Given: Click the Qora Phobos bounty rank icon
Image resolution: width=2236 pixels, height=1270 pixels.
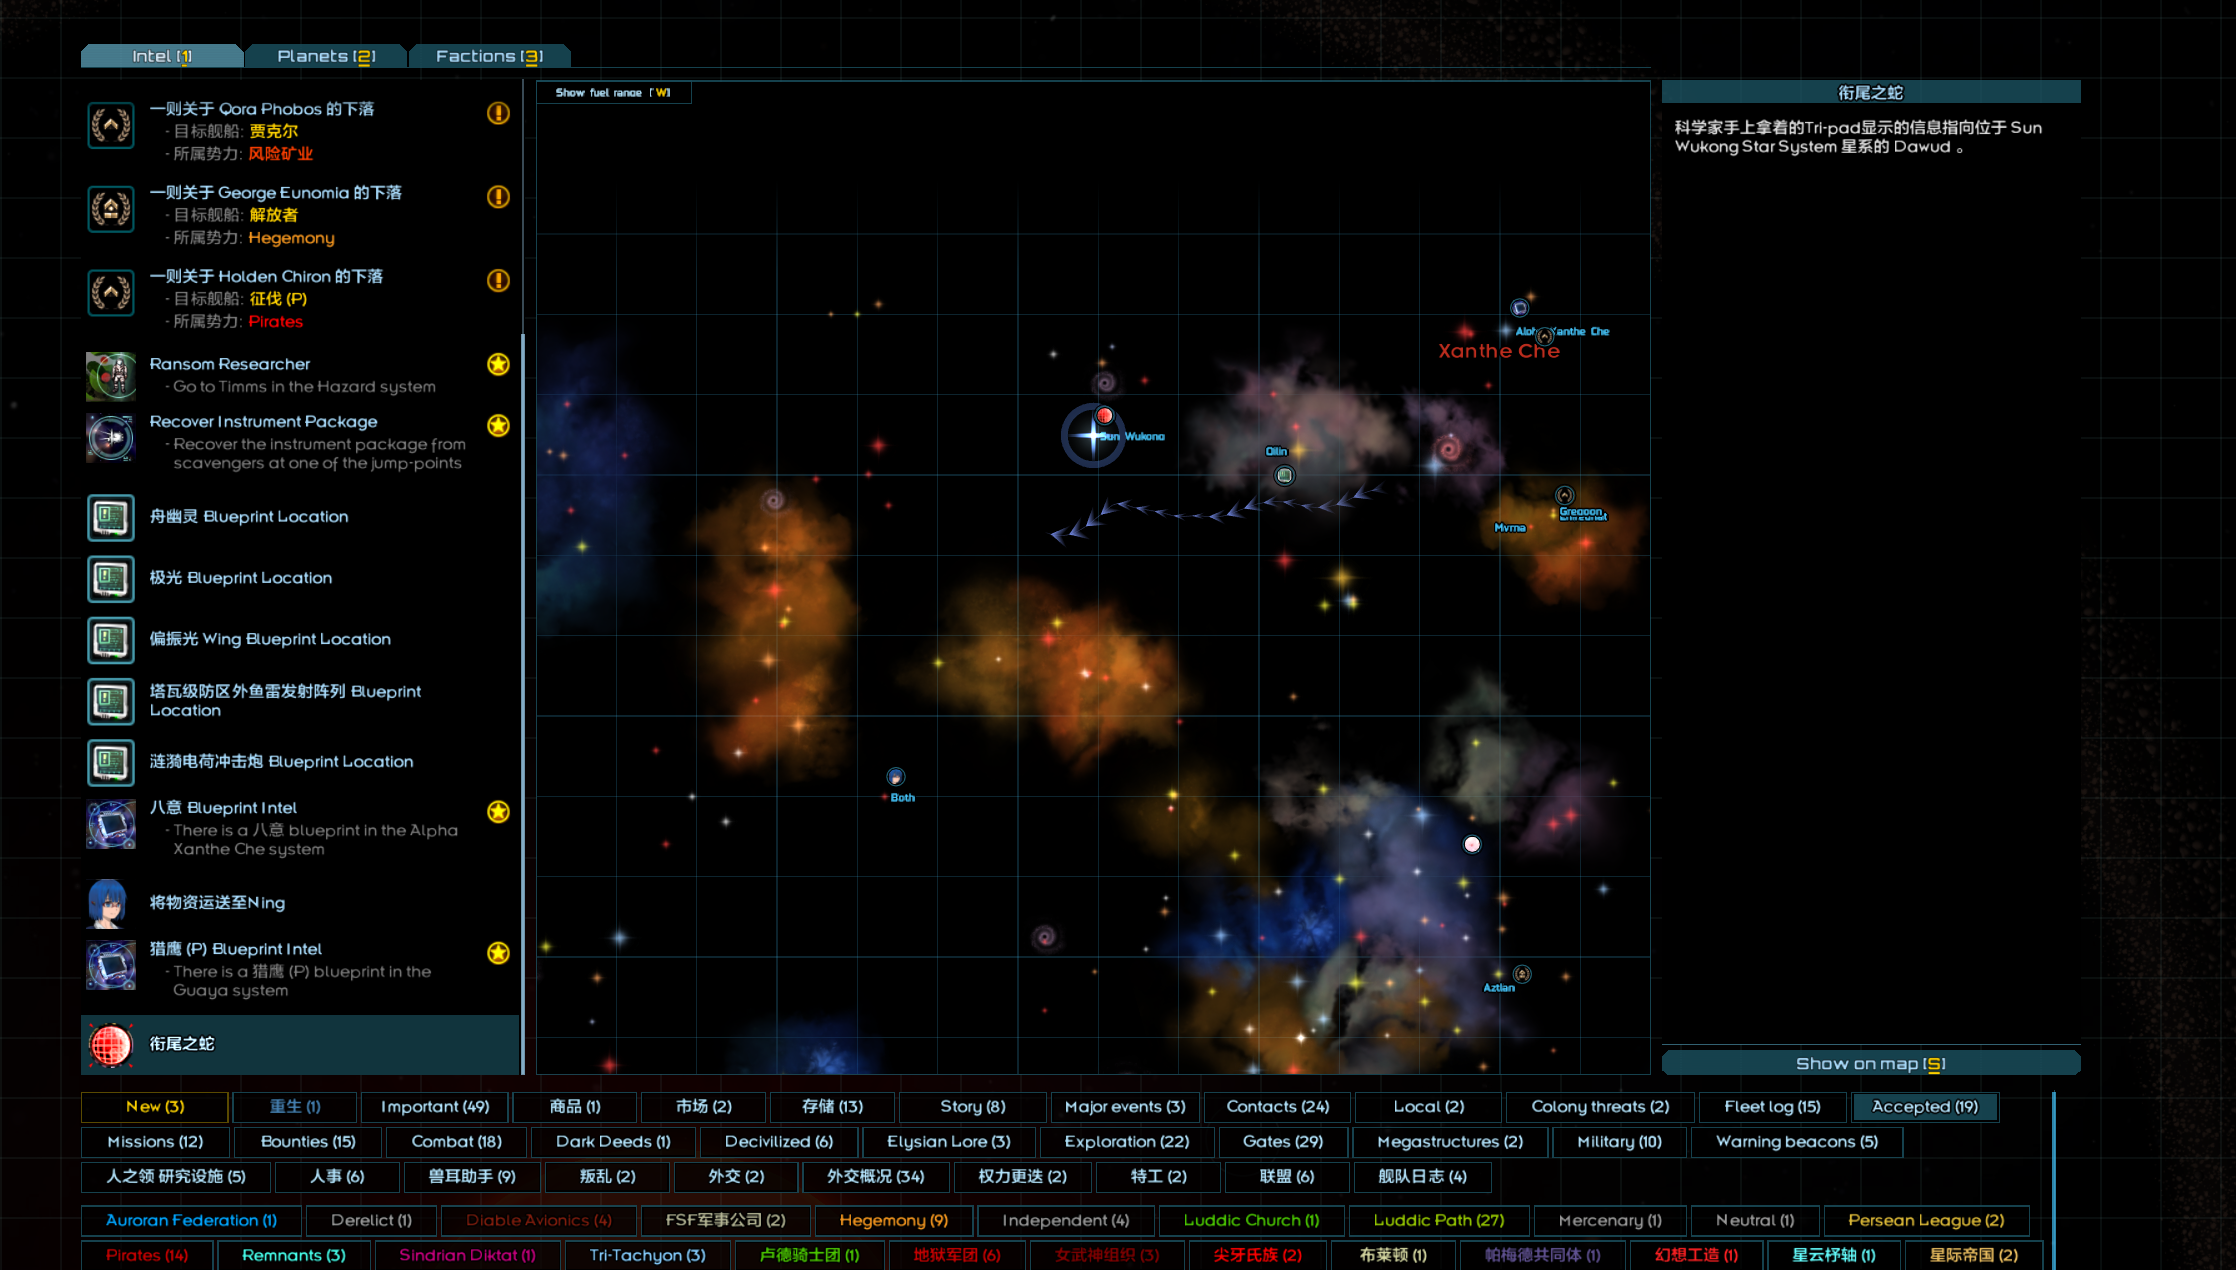Looking at the screenshot, I should pyautogui.click(x=111, y=126).
